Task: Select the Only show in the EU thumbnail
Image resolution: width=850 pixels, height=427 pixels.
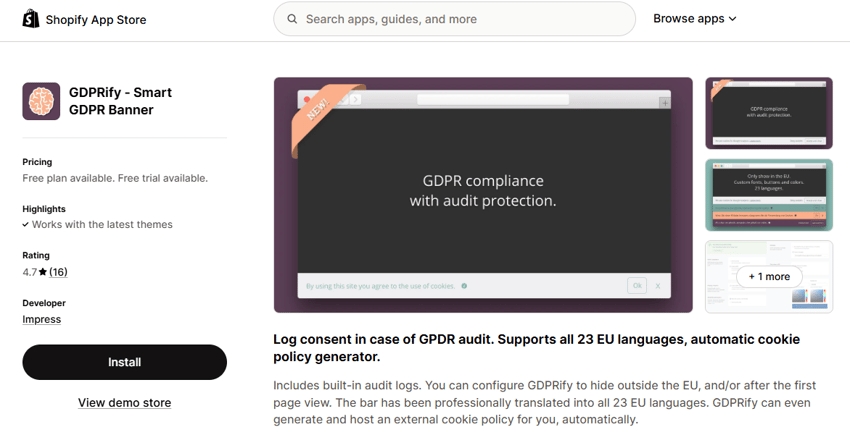Action: [x=769, y=195]
